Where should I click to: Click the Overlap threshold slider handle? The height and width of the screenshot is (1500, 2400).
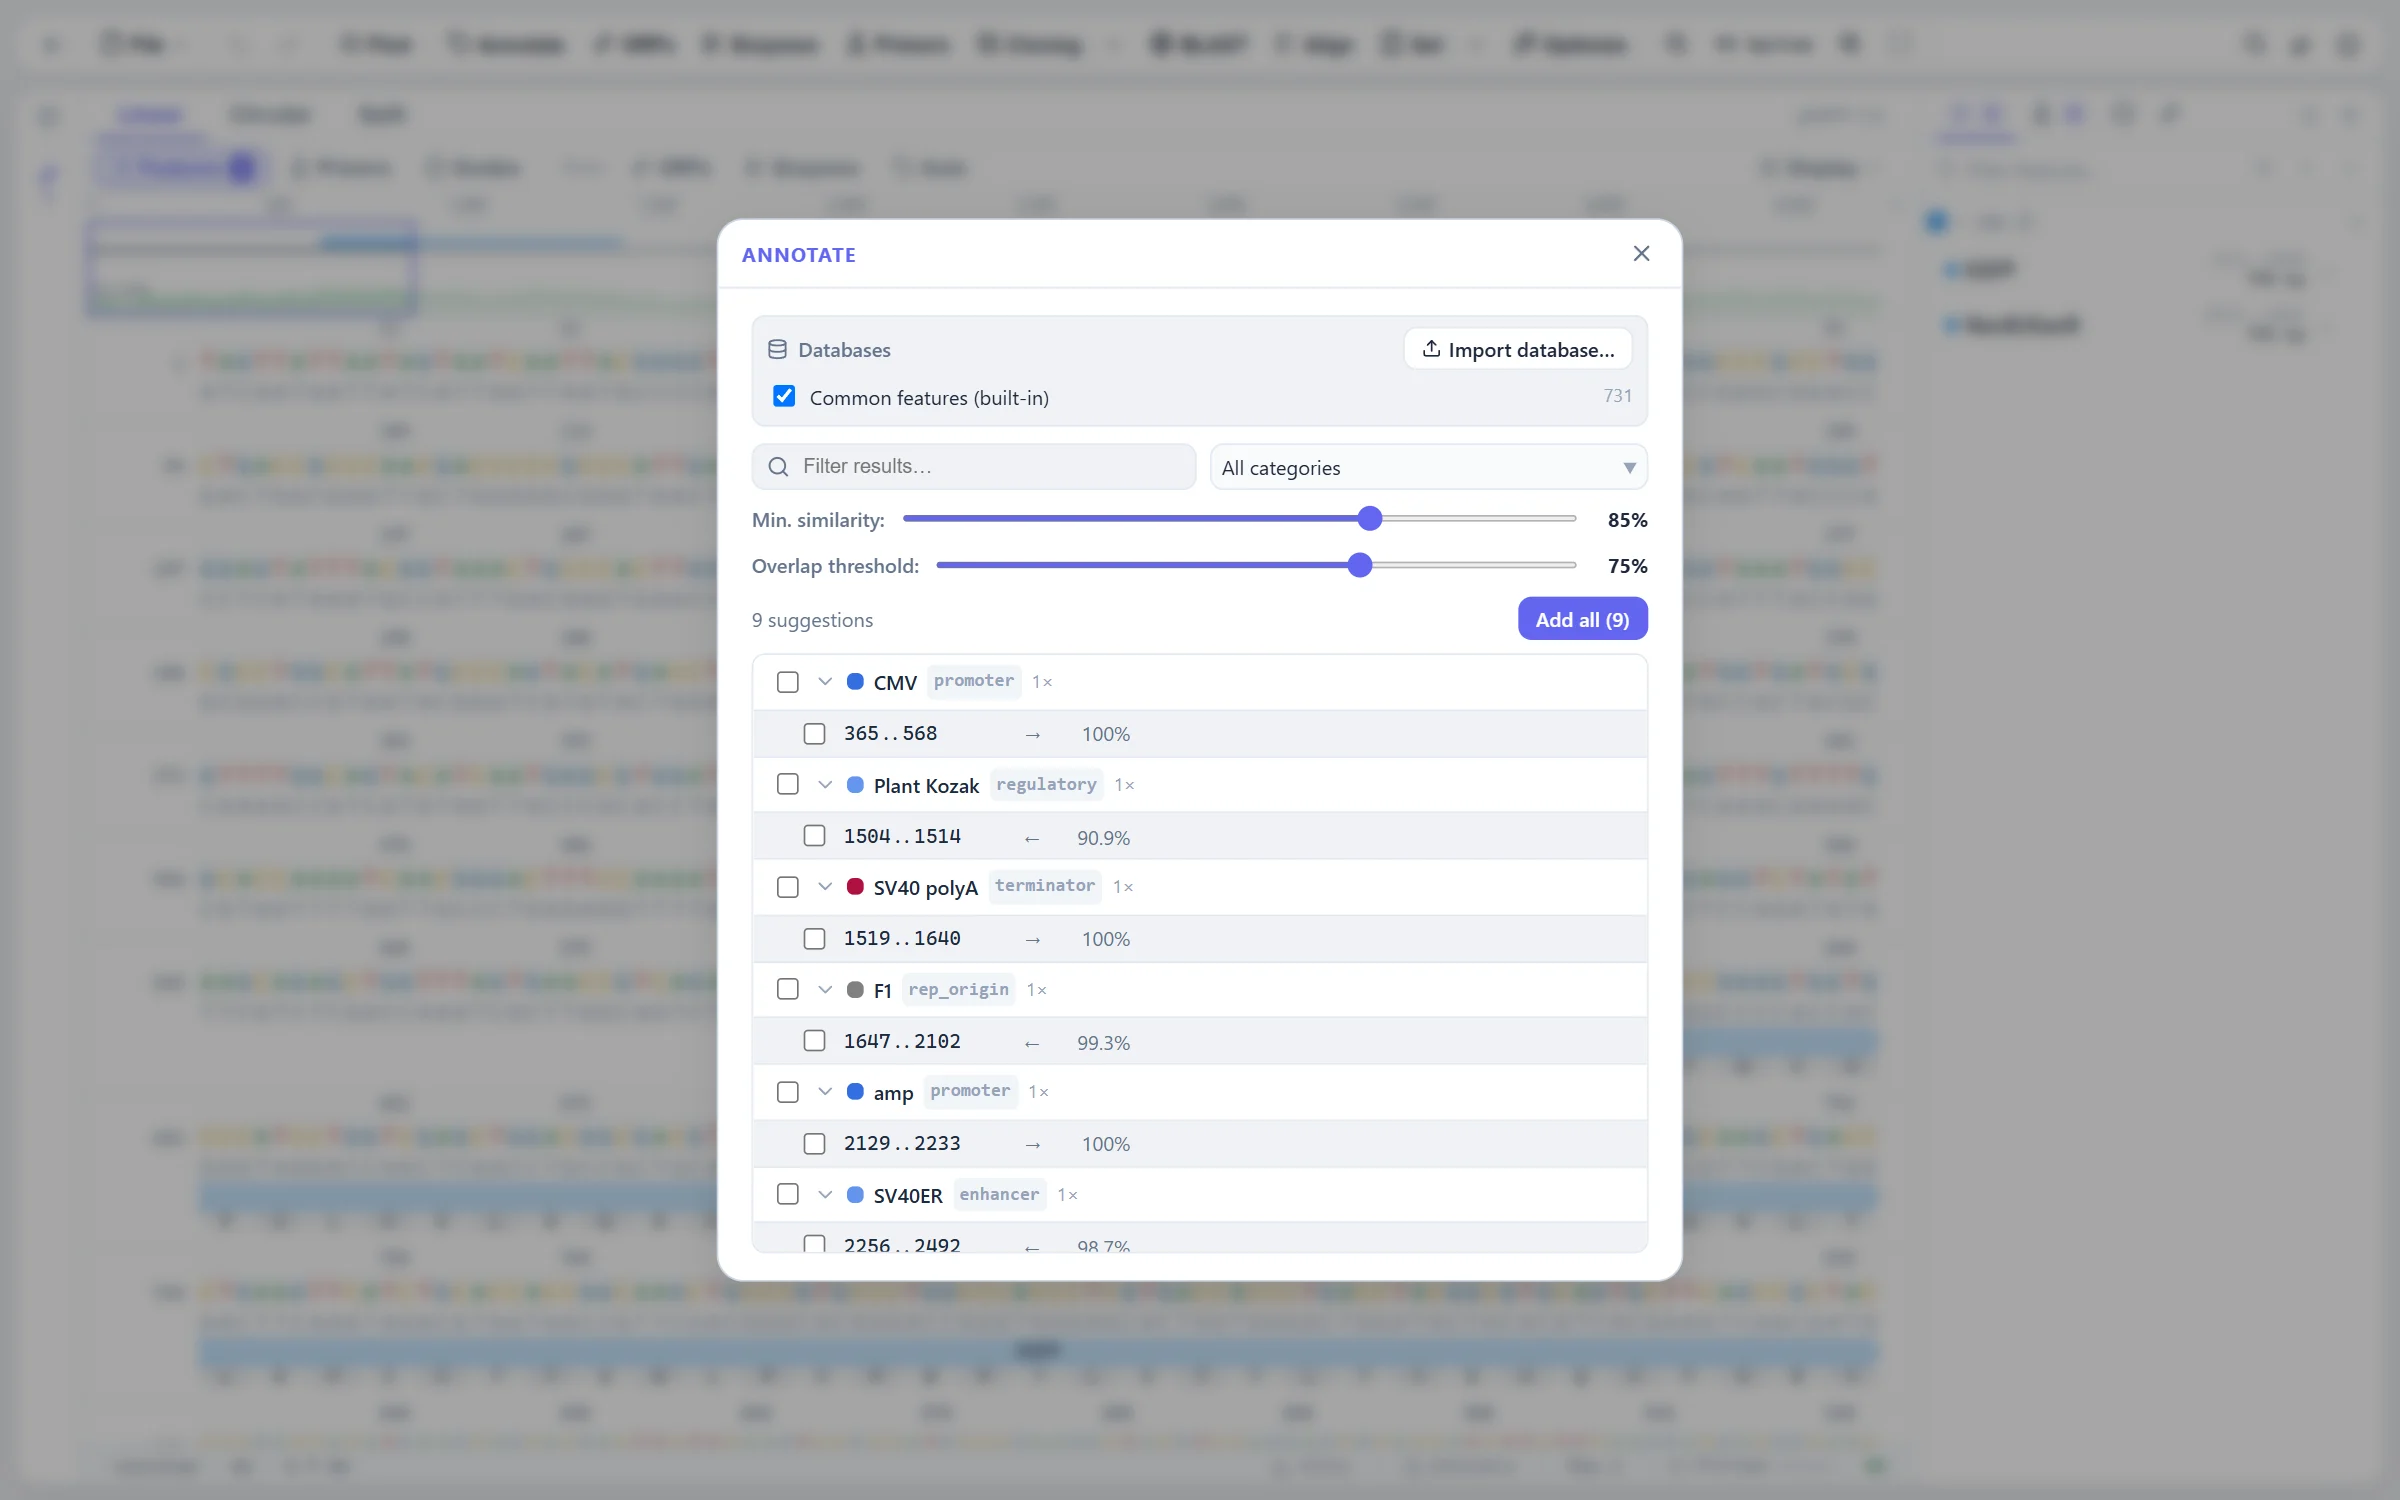pyautogui.click(x=1359, y=566)
